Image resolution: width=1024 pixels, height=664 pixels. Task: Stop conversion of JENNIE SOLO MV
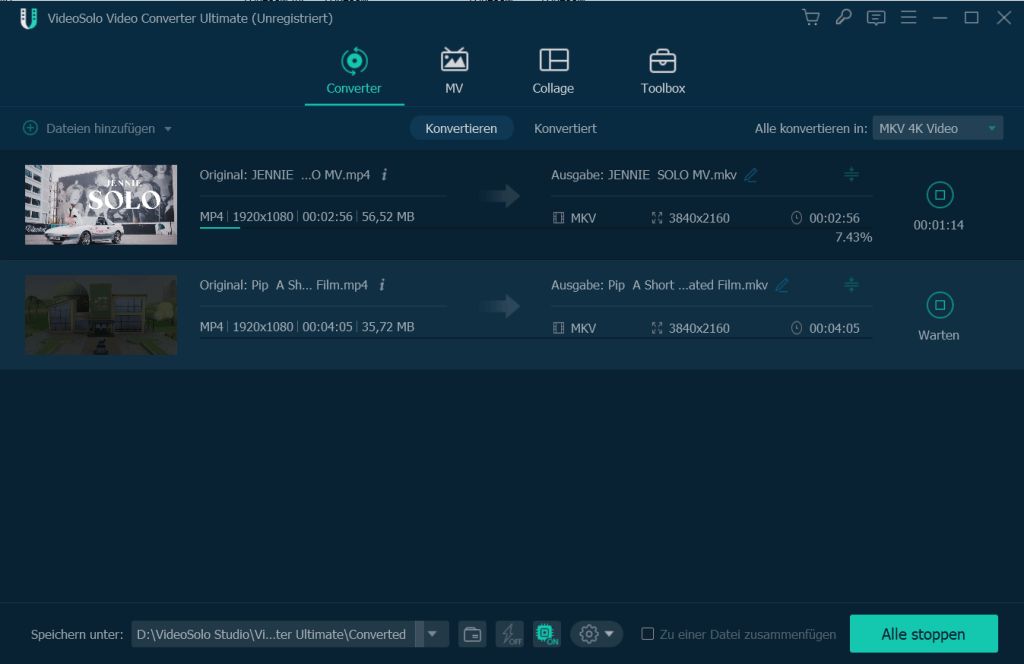click(939, 195)
